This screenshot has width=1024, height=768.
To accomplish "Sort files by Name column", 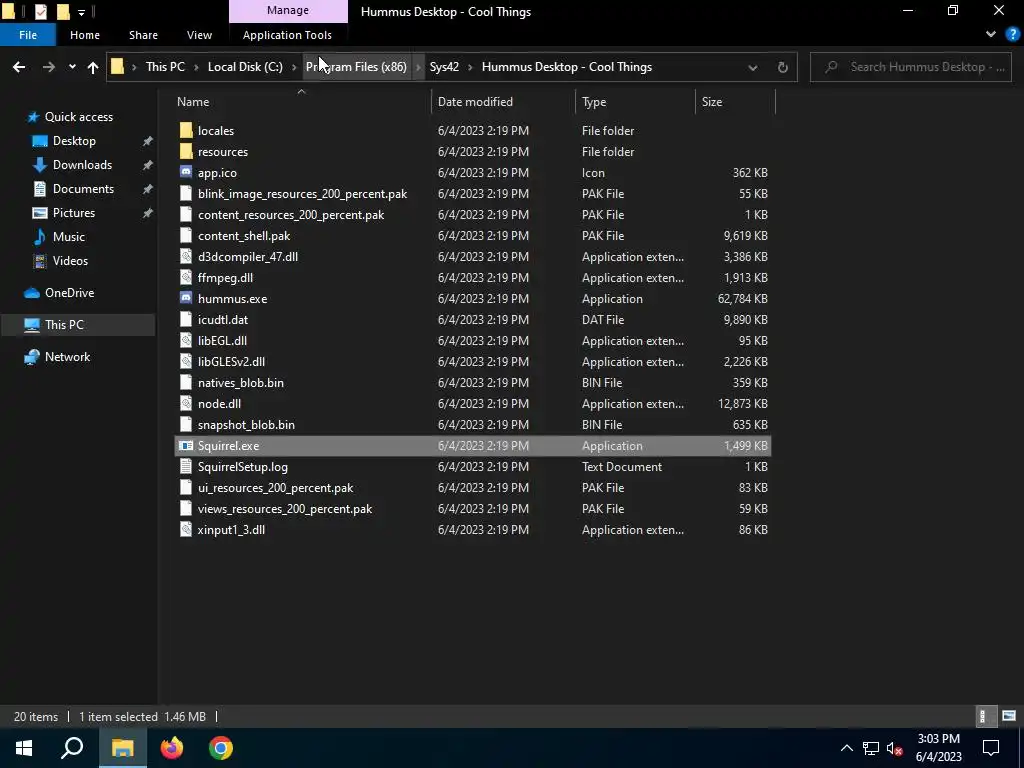I will (x=193, y=102).
